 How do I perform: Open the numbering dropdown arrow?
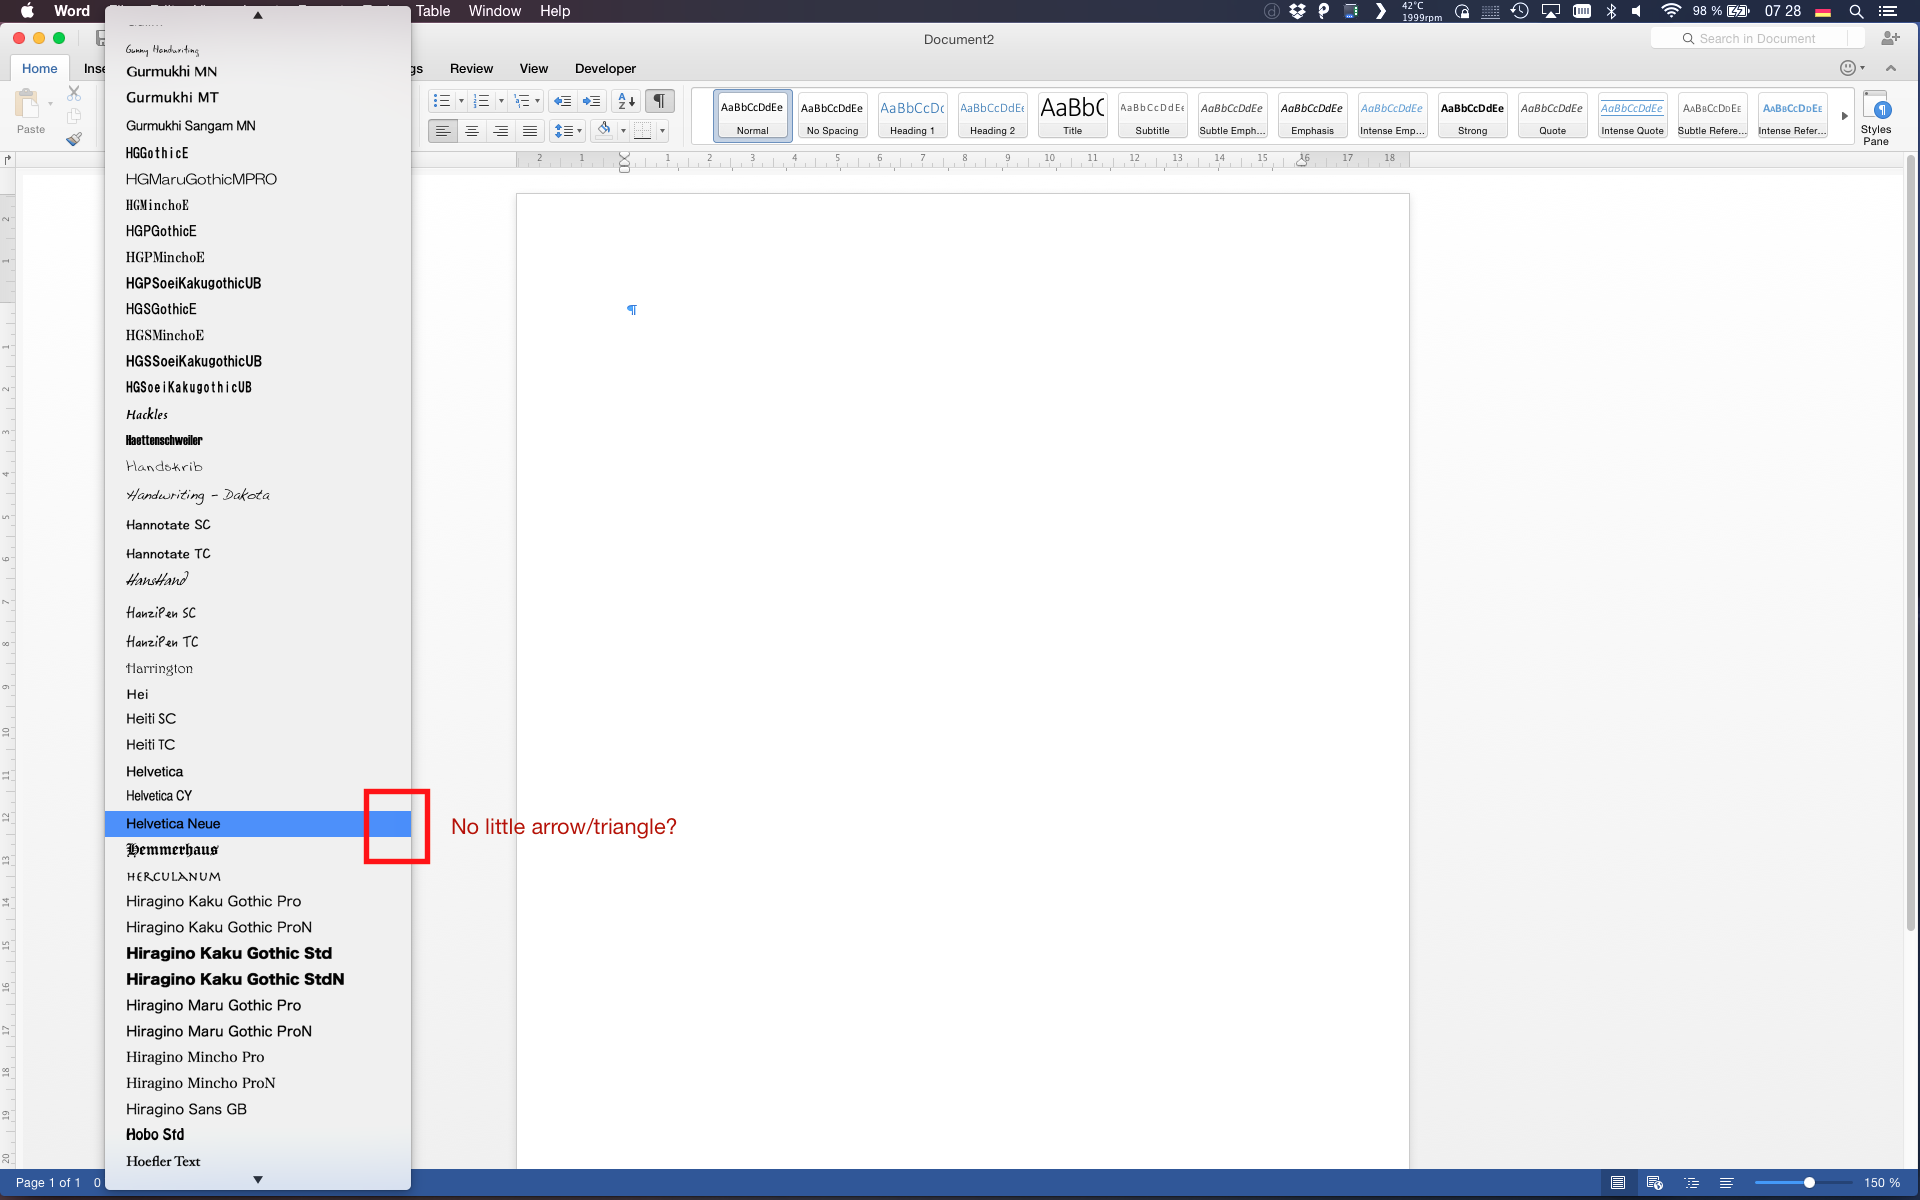(501, 101)
